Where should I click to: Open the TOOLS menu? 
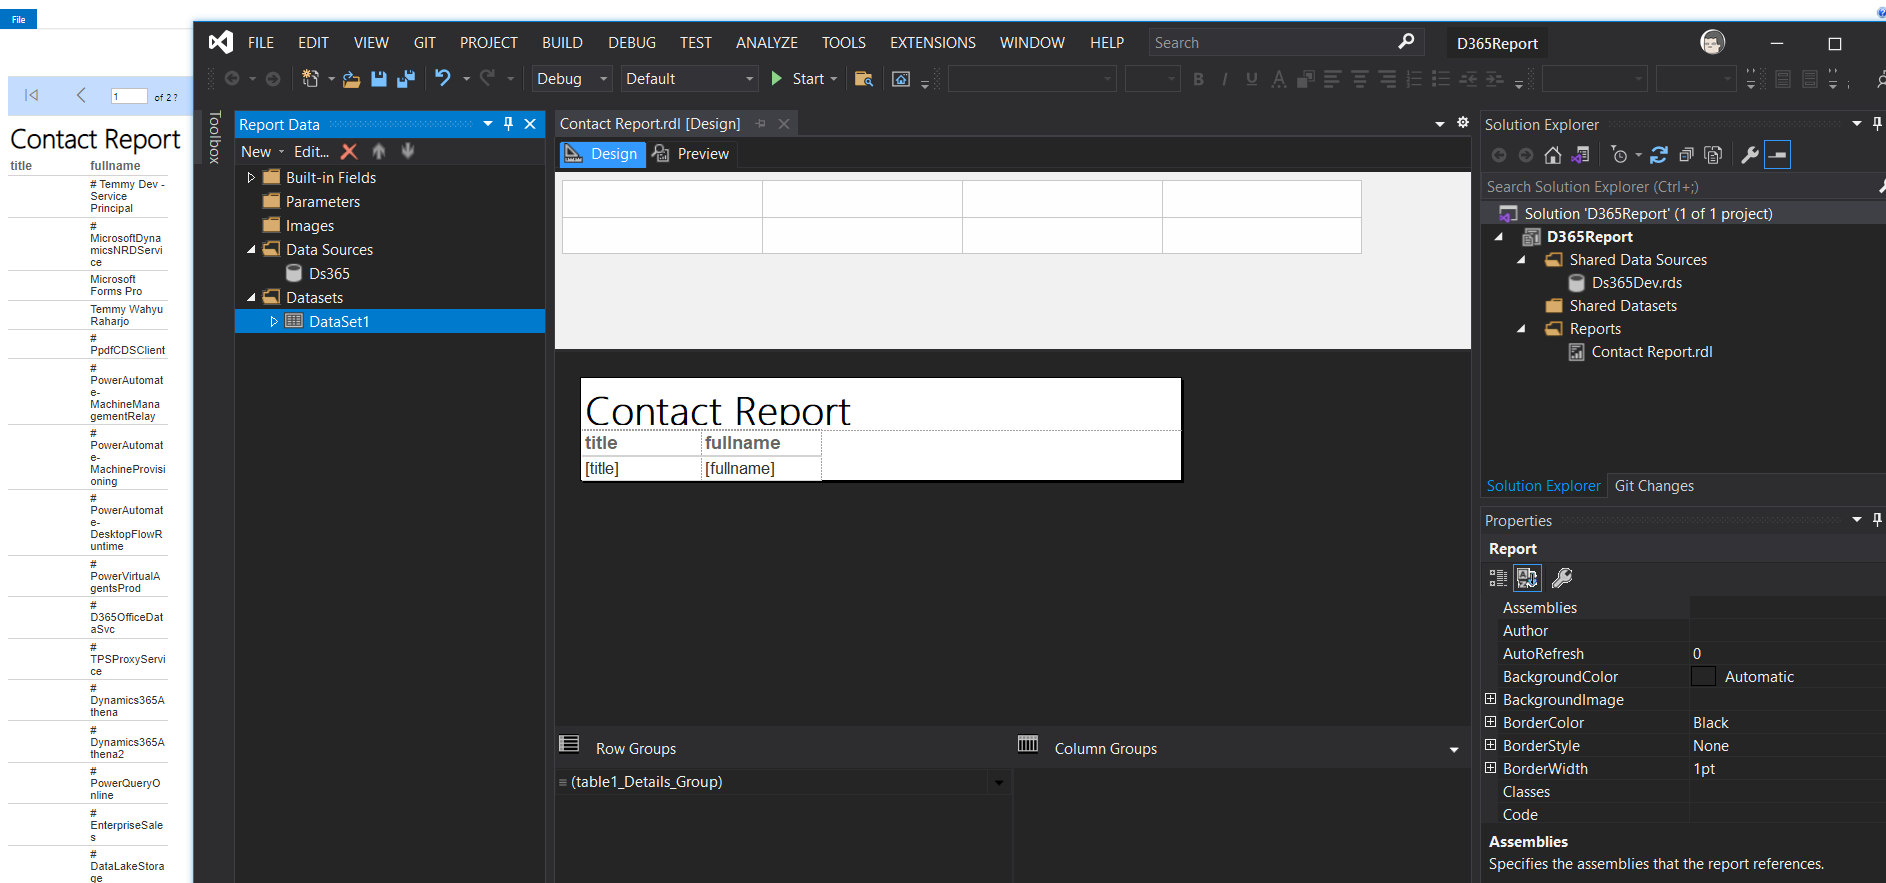[x=844, y=43]
